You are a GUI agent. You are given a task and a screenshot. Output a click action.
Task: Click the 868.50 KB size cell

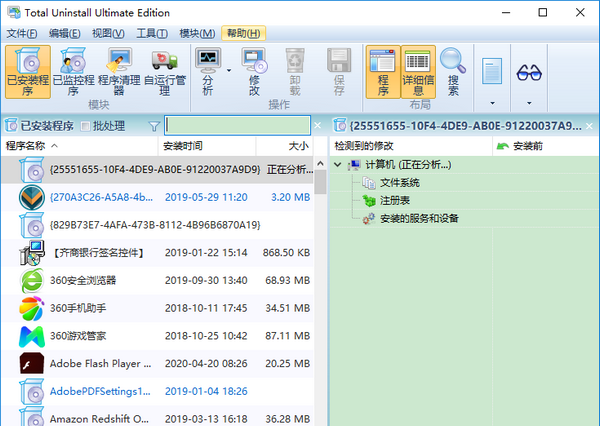click(286, 253)
